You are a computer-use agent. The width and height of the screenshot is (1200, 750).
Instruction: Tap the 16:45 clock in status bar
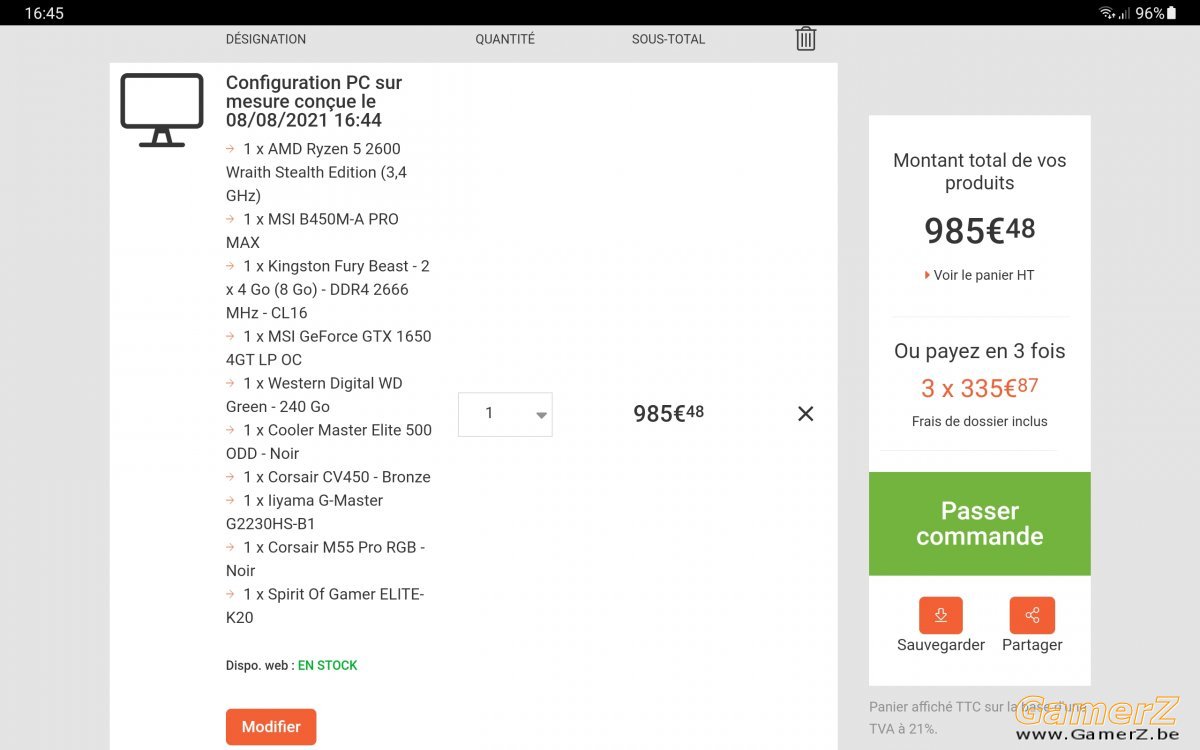44,13
